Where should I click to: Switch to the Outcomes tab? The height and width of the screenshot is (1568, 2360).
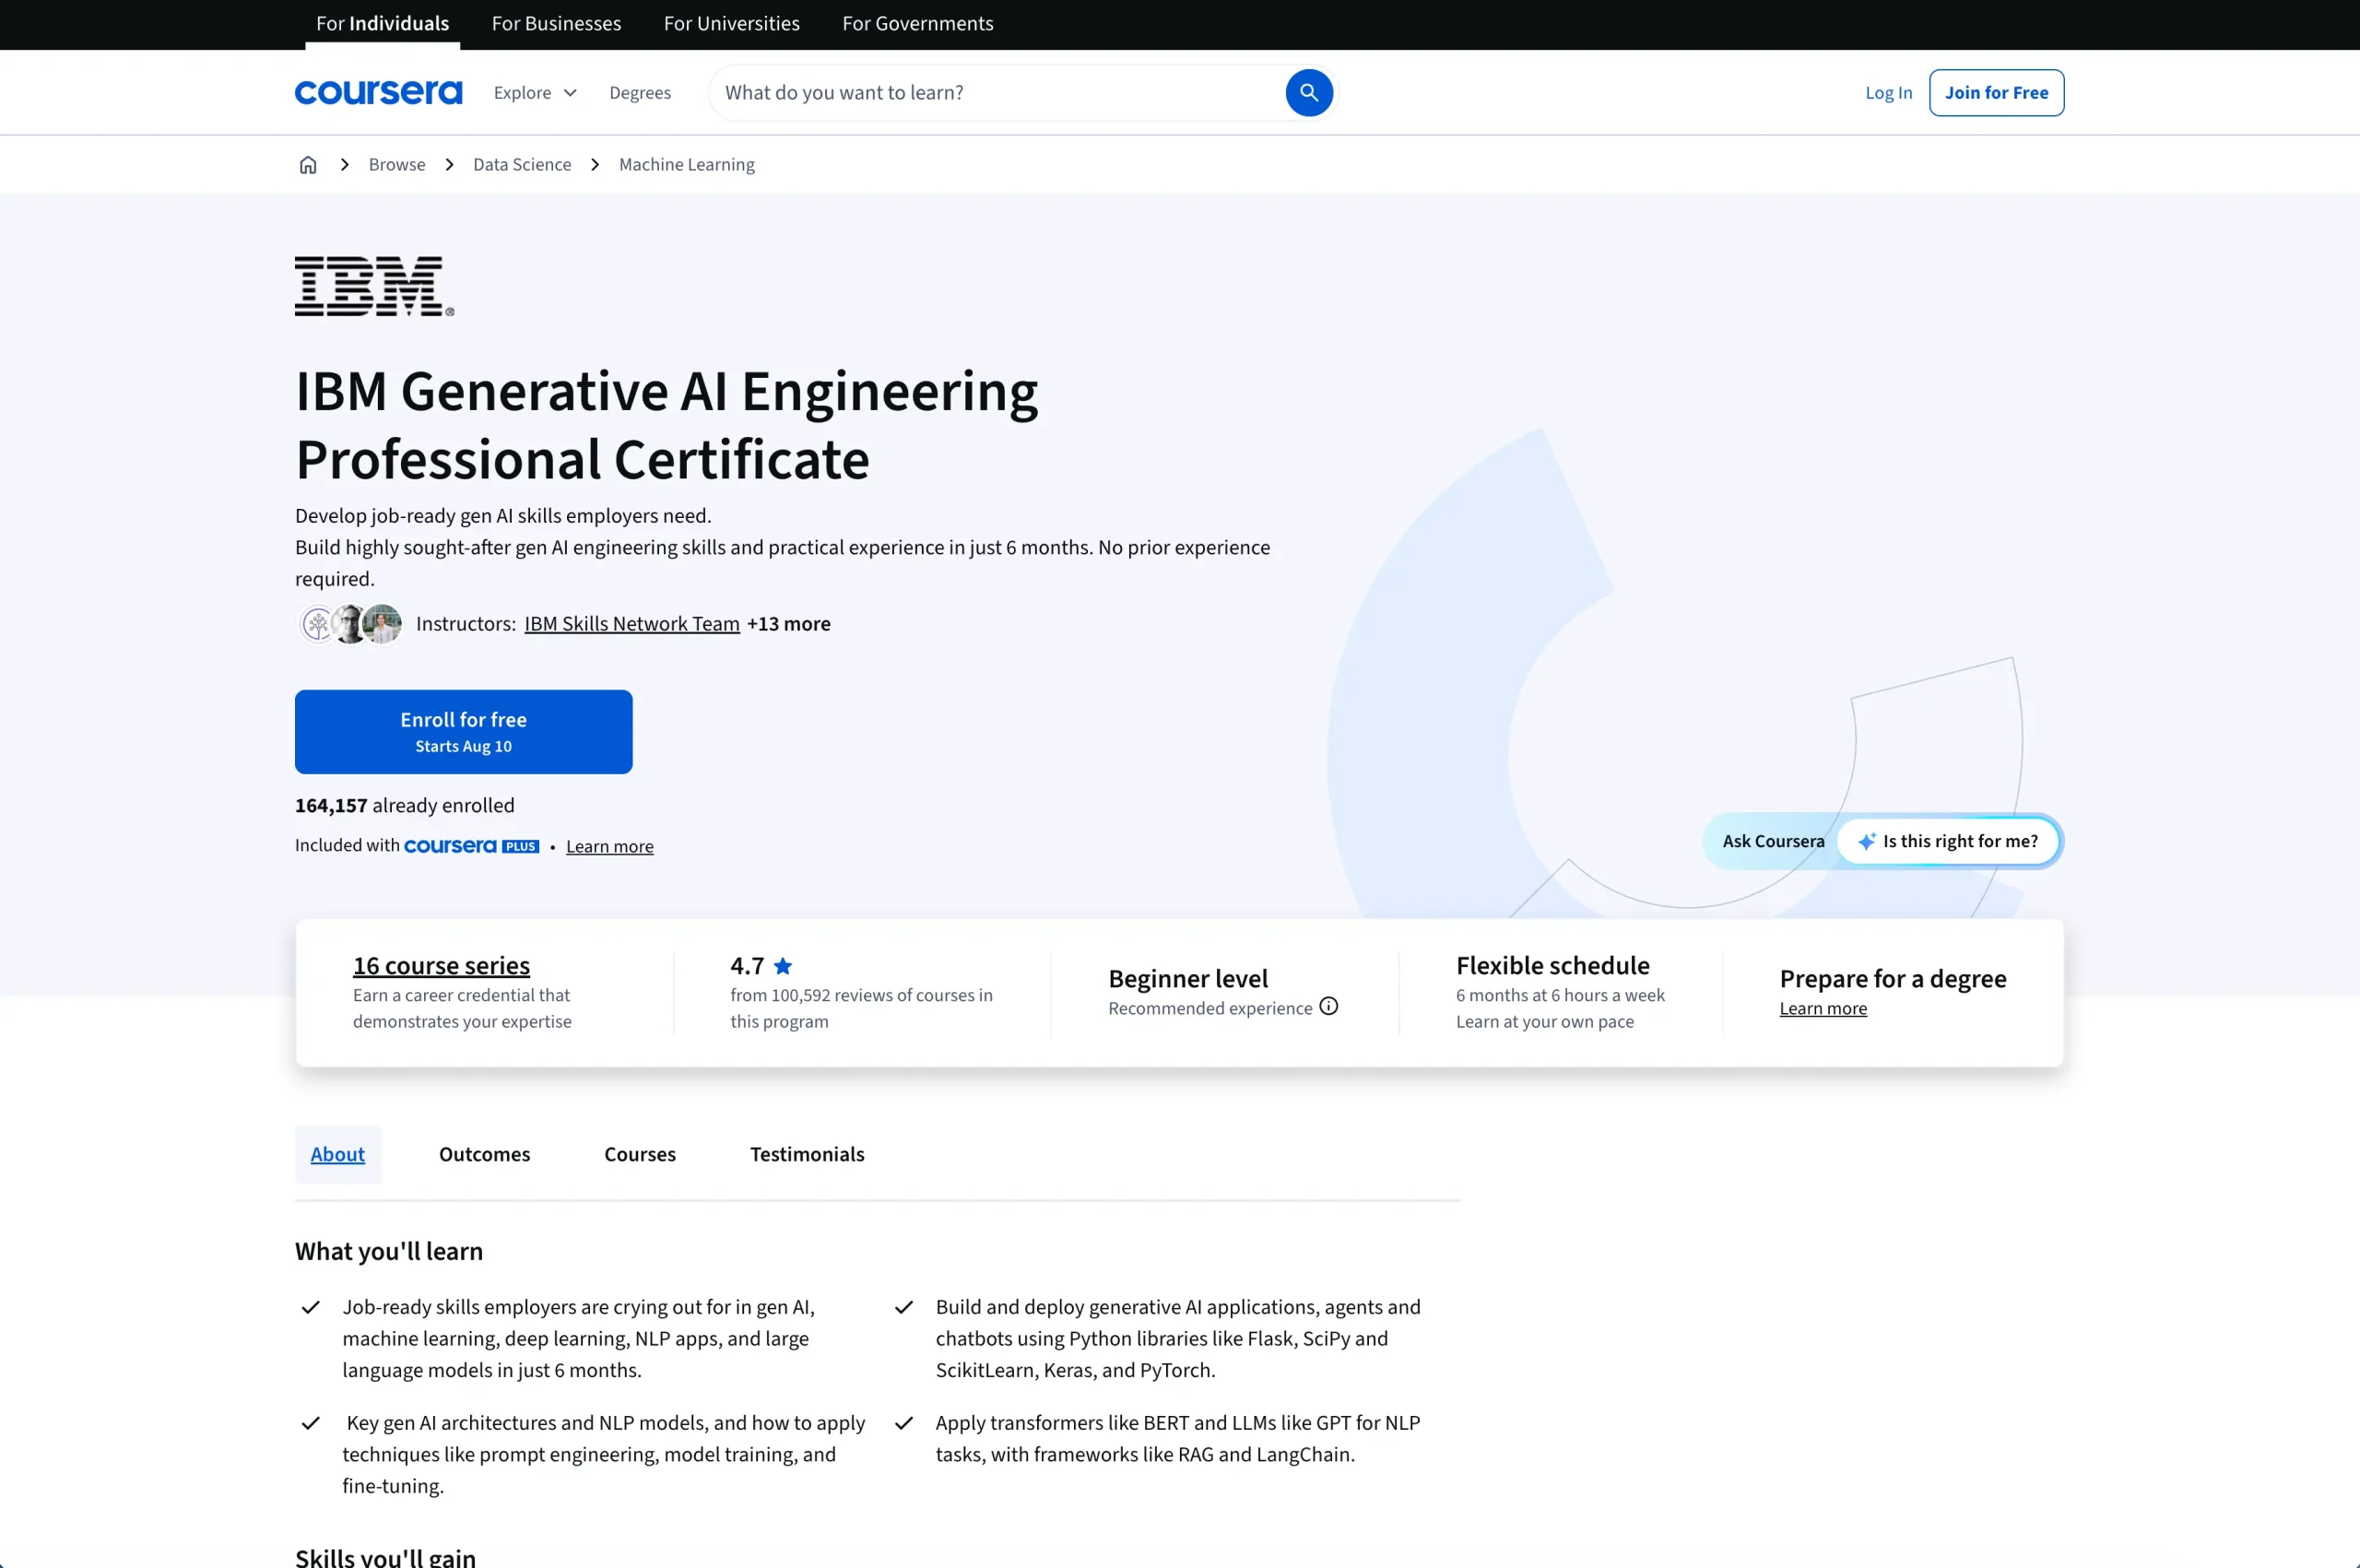[x=484, y=1154]
